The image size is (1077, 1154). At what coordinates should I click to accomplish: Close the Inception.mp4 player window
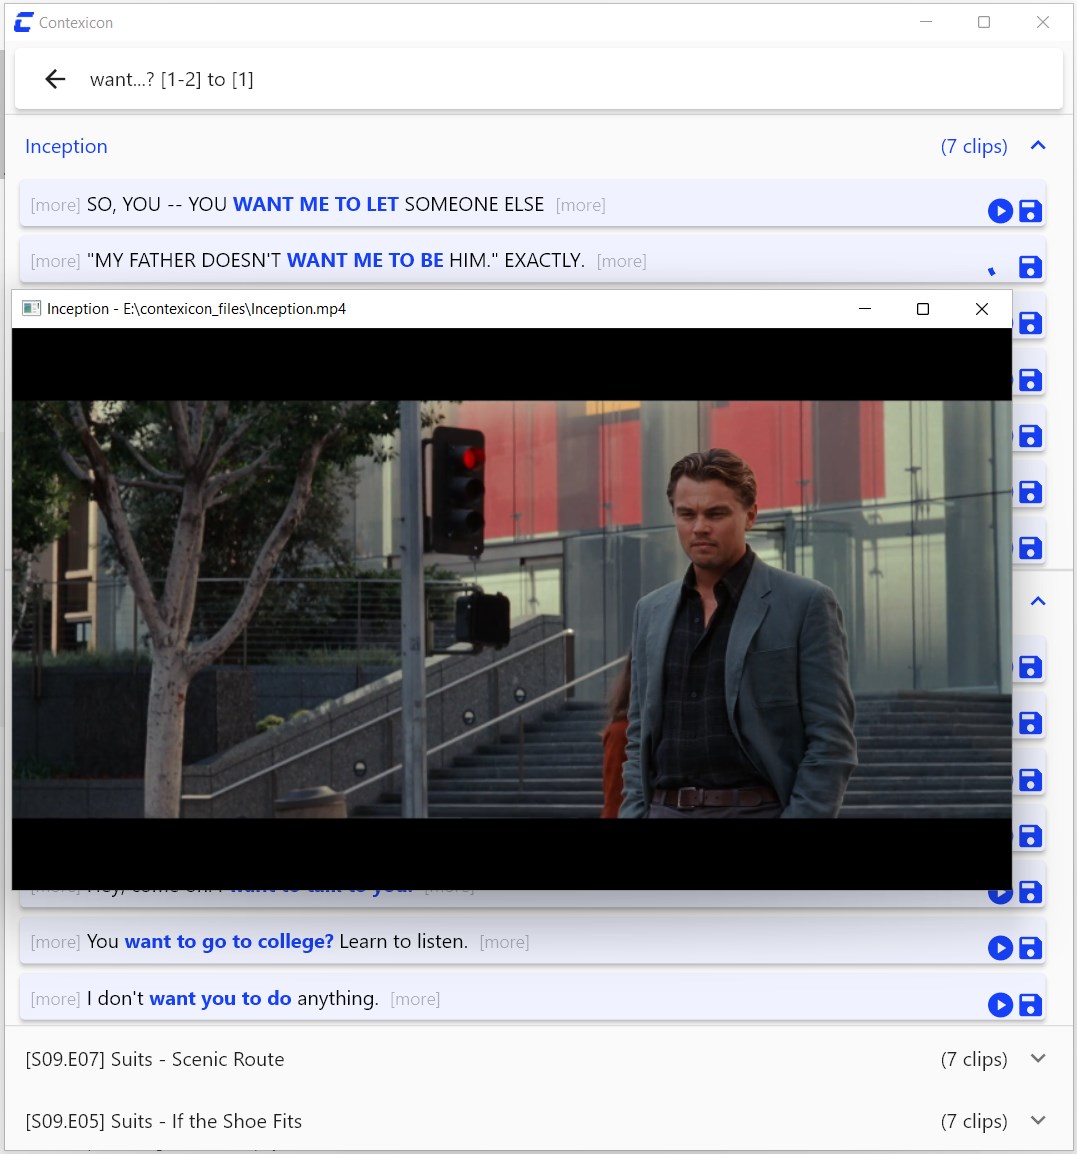tap(981, 309)
